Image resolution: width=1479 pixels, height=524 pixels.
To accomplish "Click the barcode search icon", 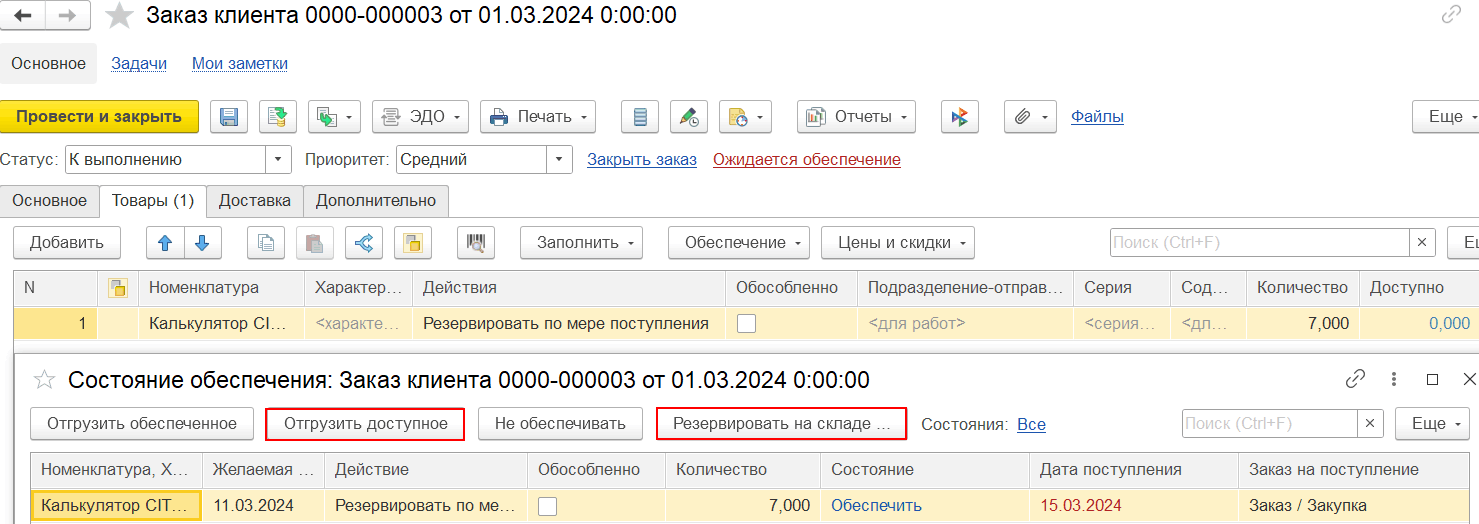I will click(x=477, y=242).
